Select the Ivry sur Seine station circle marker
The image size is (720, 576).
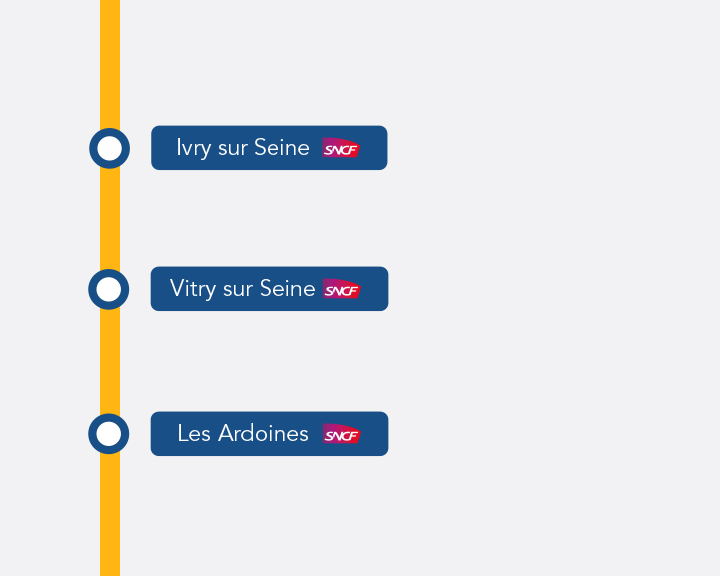pos(109,148)
